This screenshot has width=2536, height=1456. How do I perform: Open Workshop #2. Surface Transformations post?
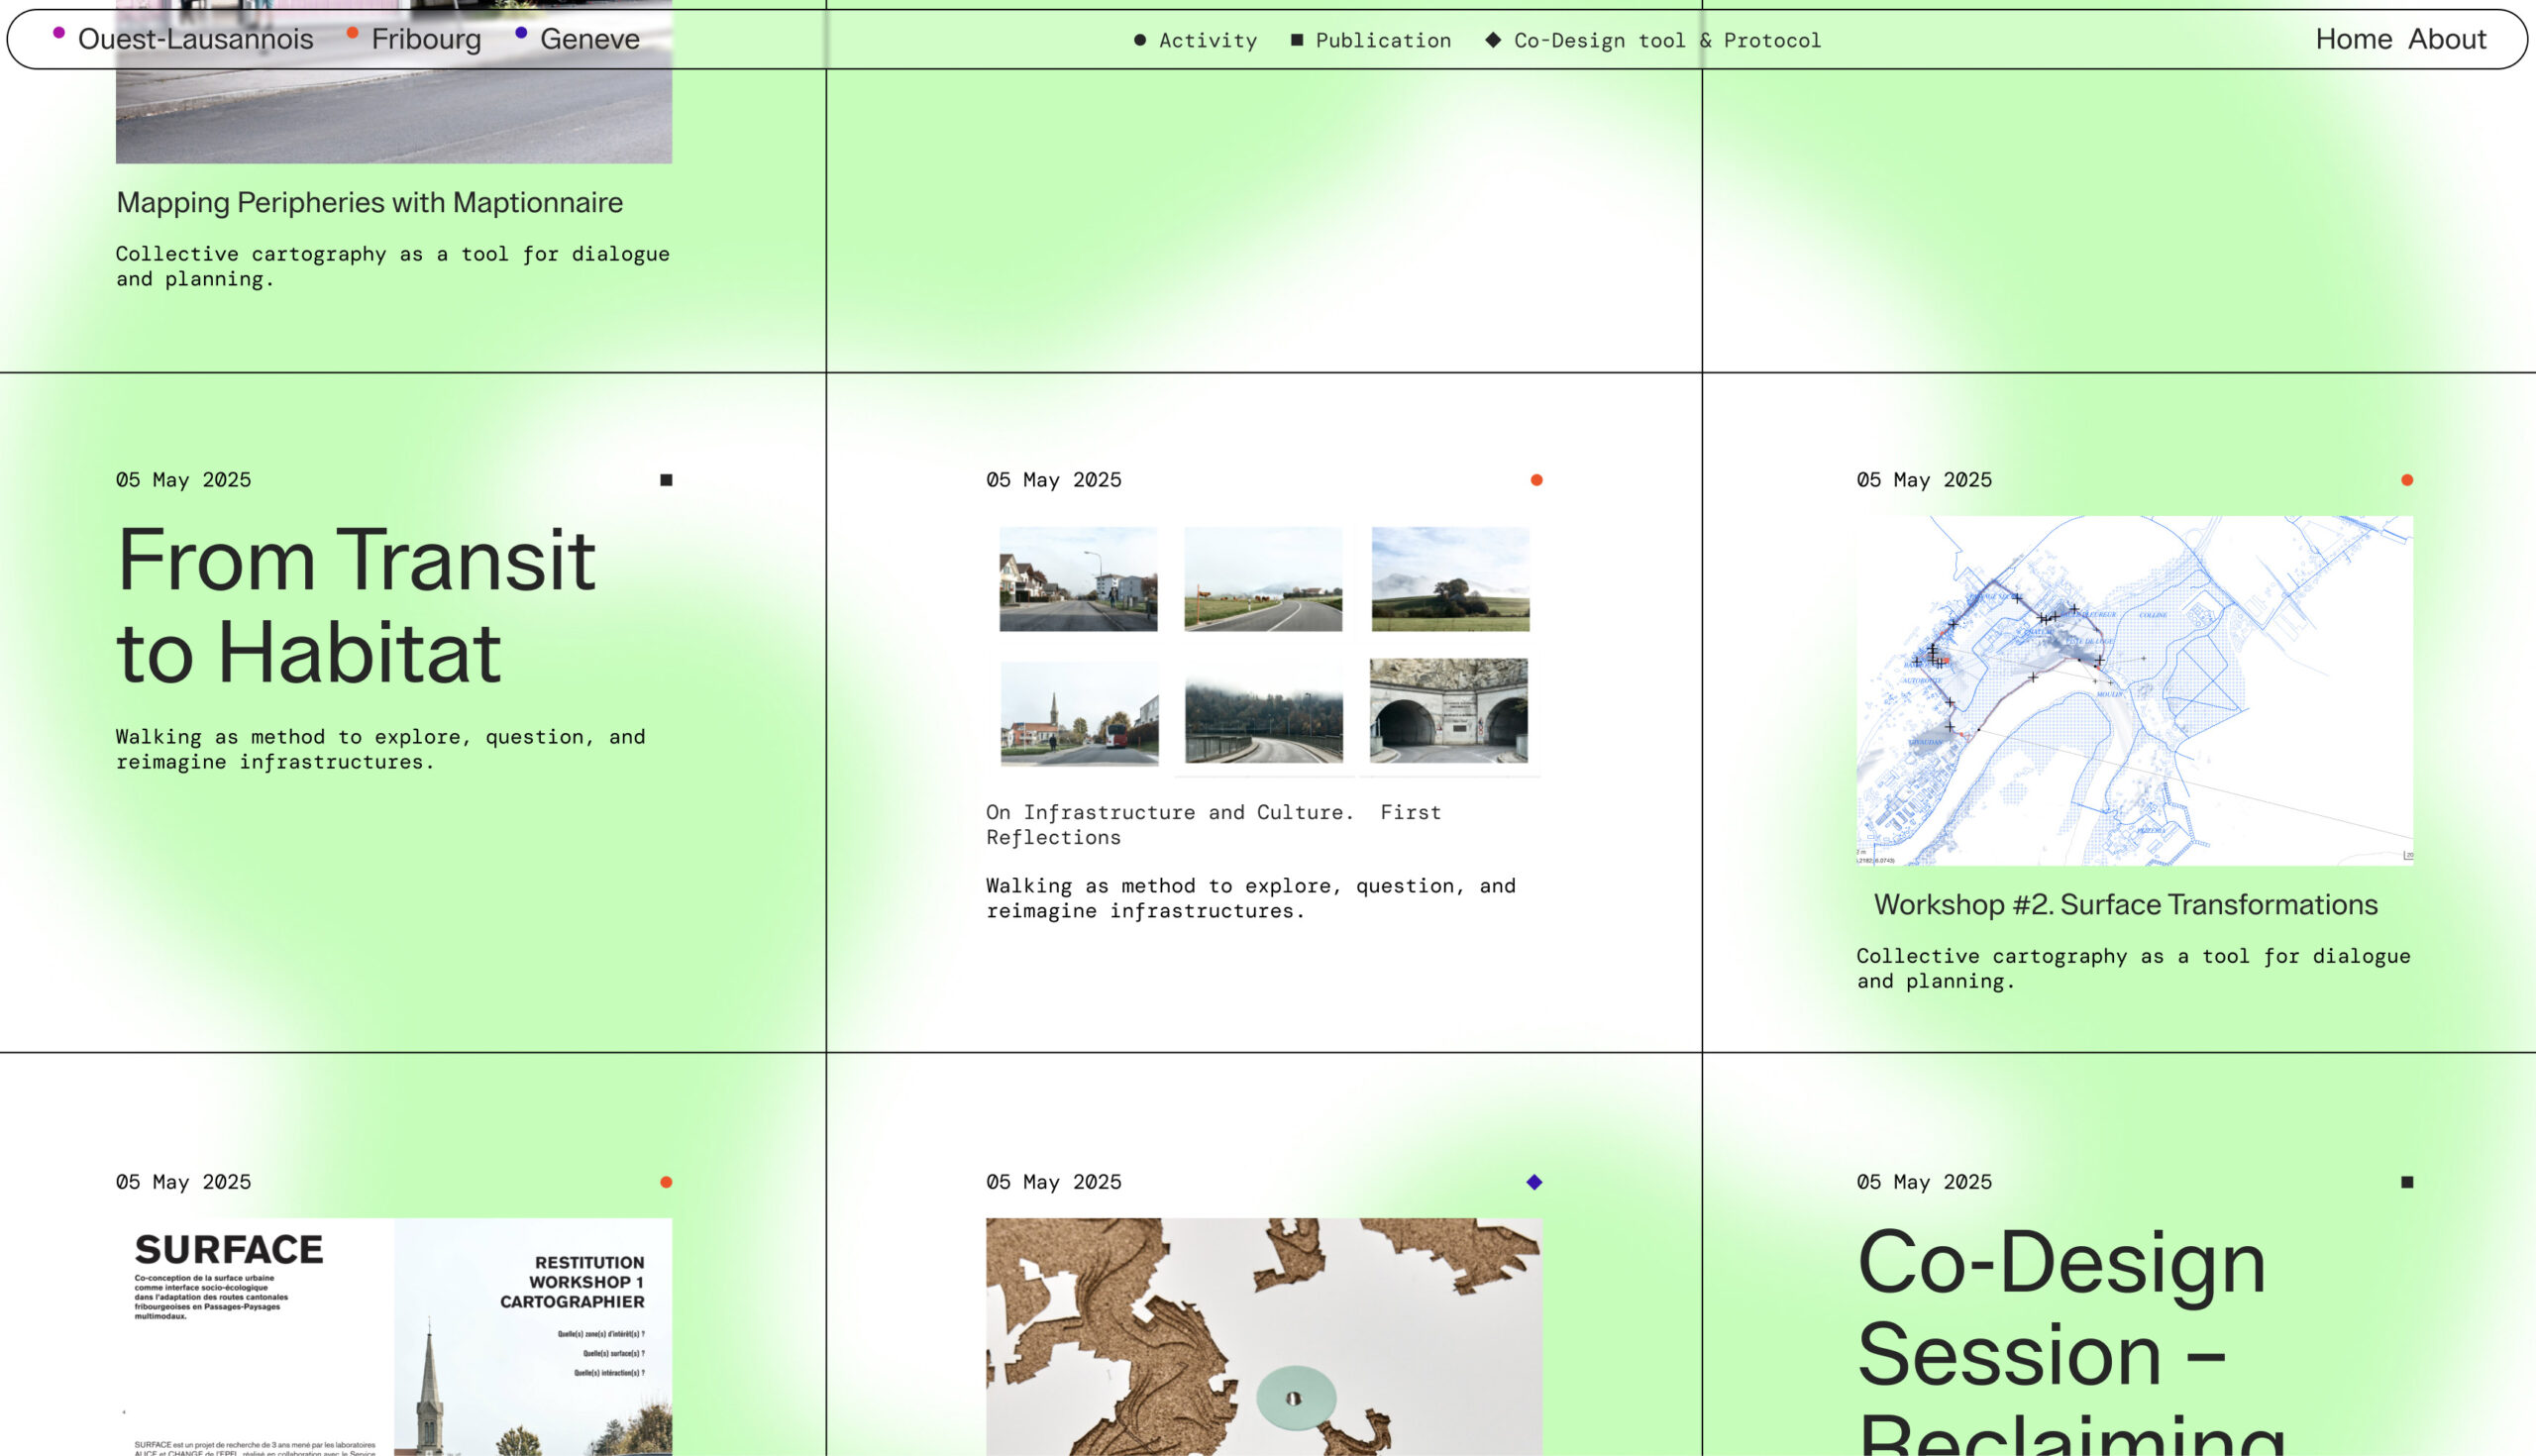(x=2125, y=904)
